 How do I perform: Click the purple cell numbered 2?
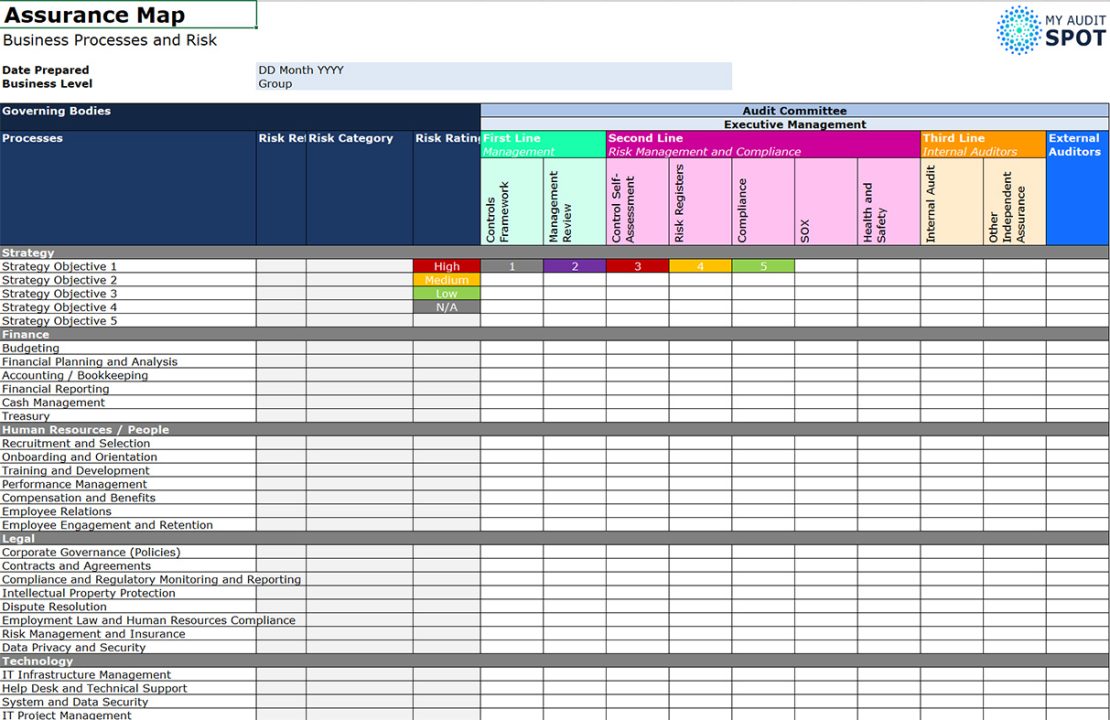[574, 267]
